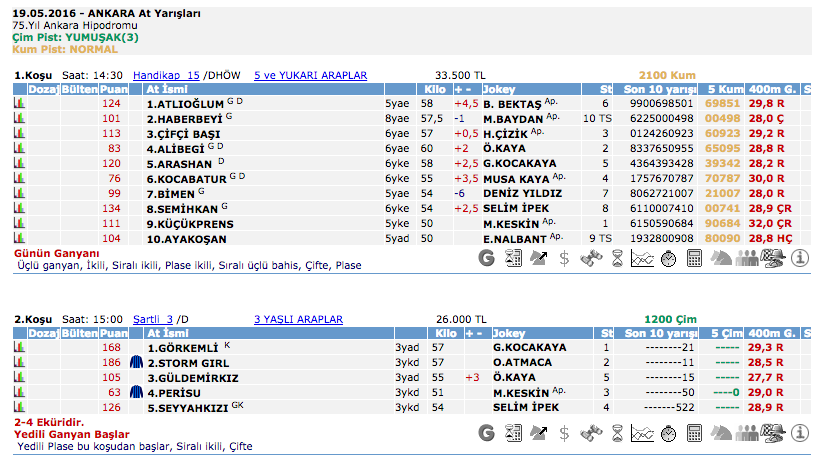Screen dimensions: 833x468
Task: Click the dollar sign icon under race 1
Action: point(565,258)
